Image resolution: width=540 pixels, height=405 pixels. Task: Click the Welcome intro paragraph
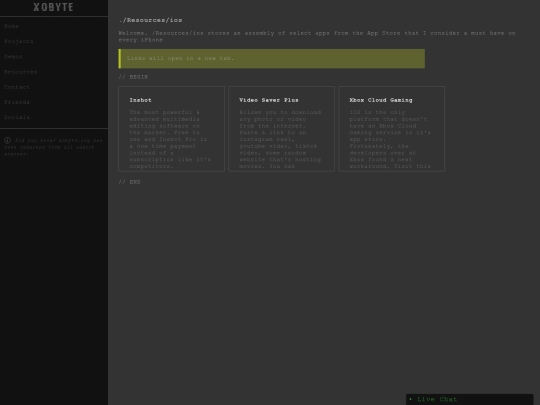click(x=317, y=37)
